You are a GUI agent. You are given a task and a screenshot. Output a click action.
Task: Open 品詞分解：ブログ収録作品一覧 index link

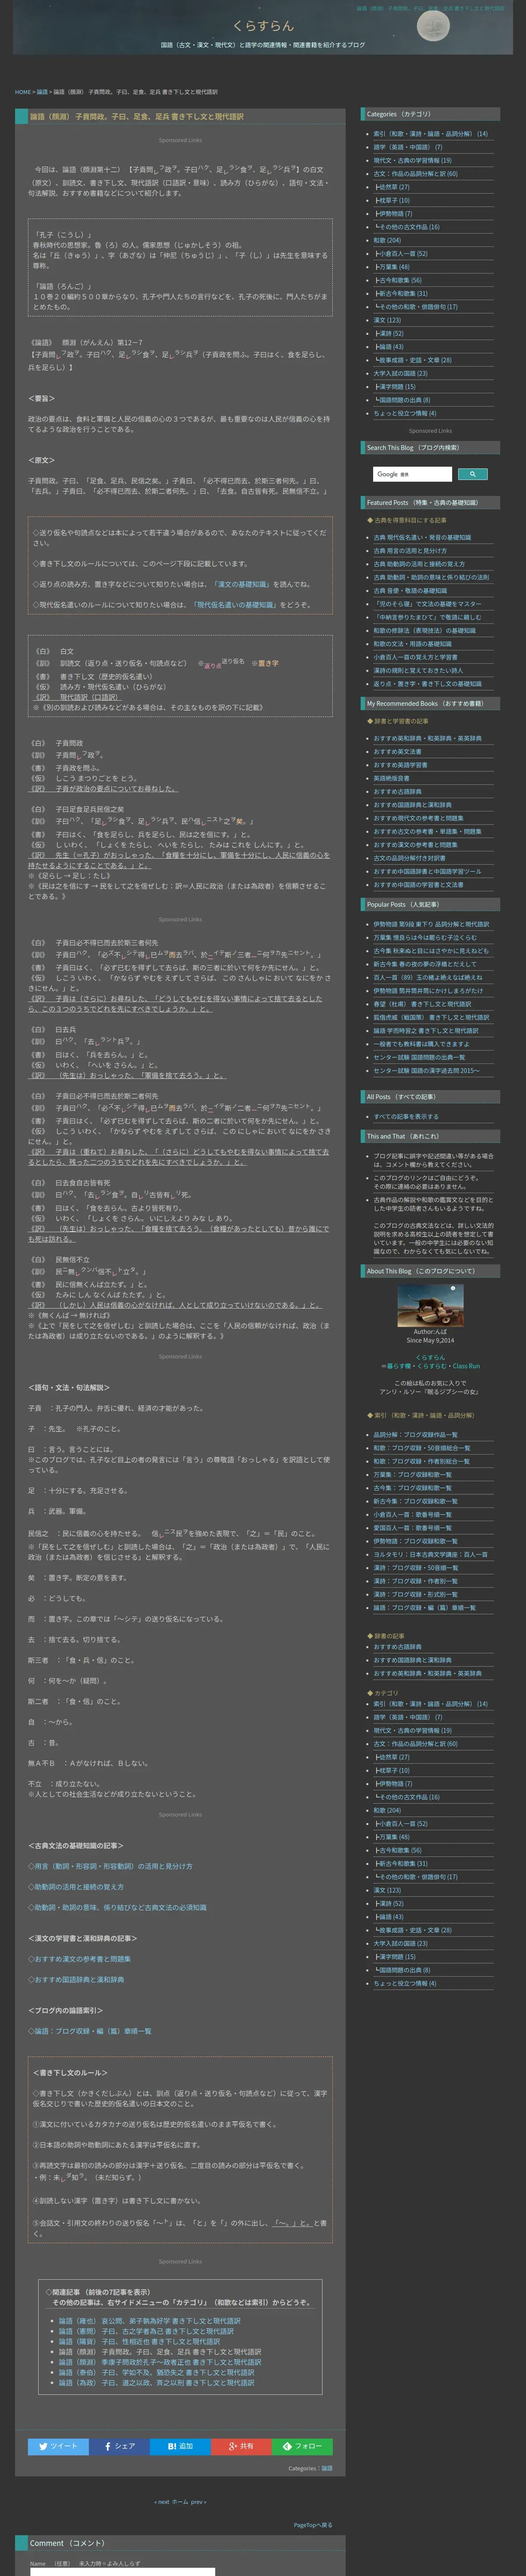click(x=415, y=1434)
